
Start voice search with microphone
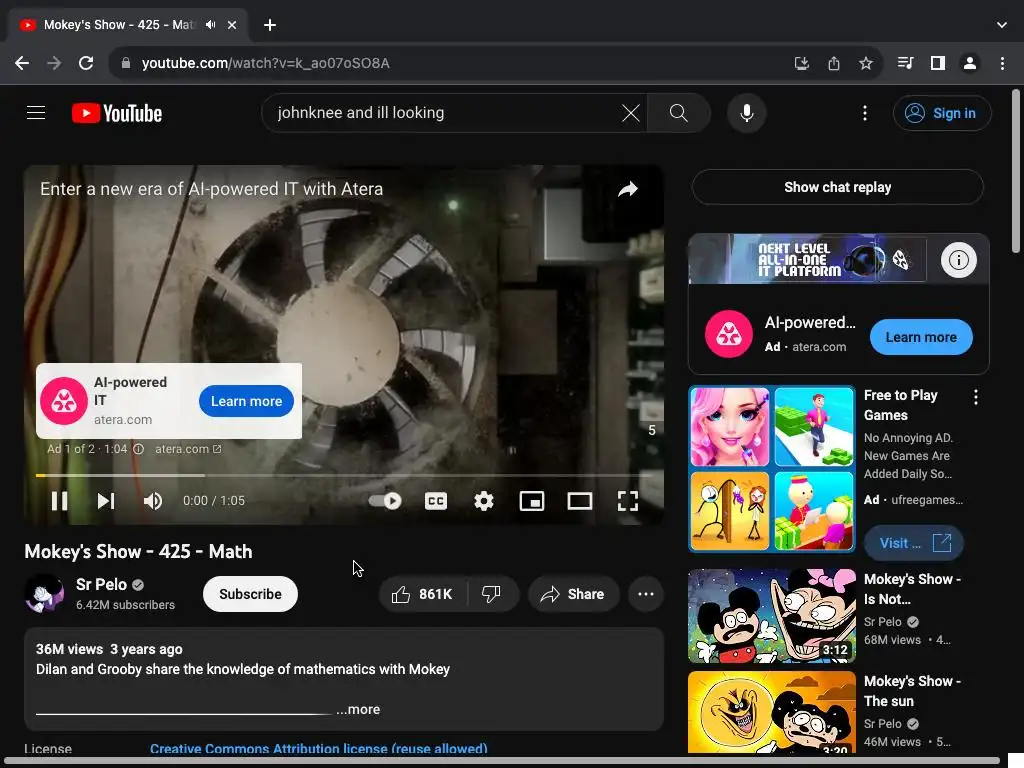coord(746,113)
